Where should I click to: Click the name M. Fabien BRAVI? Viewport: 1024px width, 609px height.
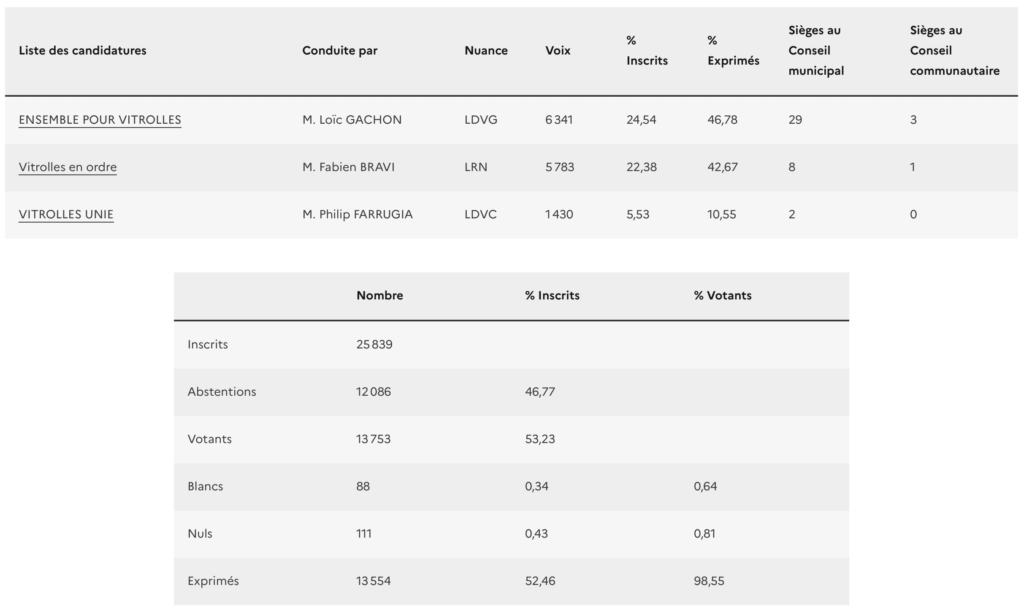[348, 167]
